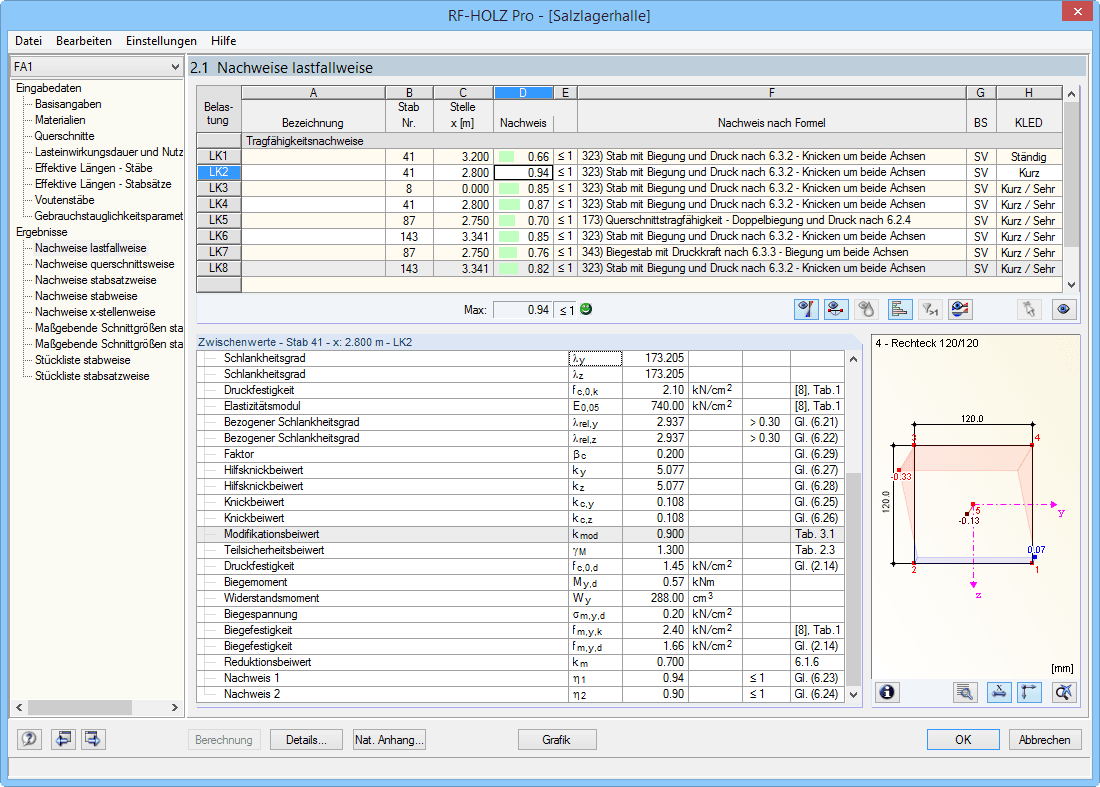
Task: Open help via the question-mark bubble icon
Action: coord(29,739)
